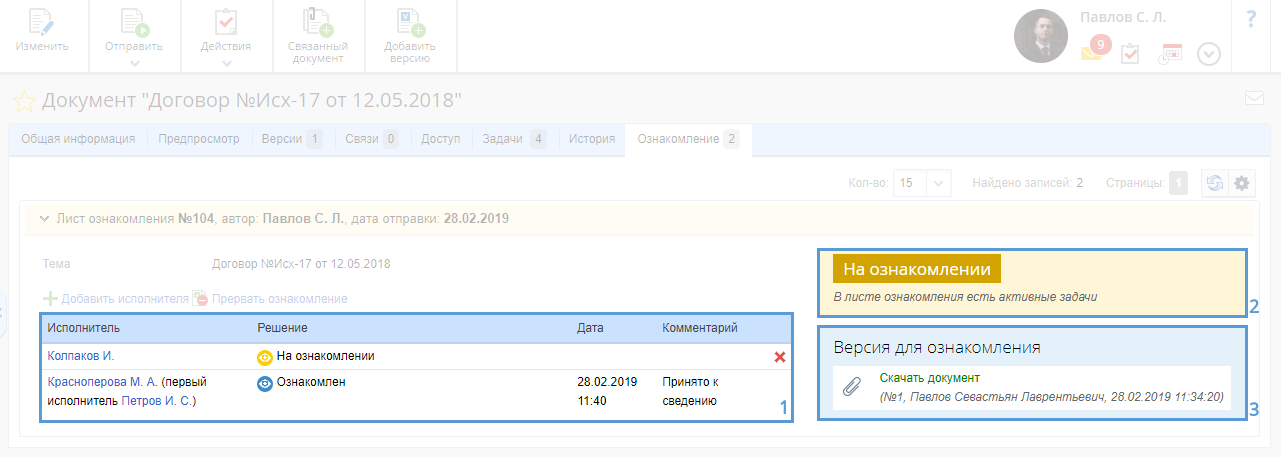The image size is (1281, 457).
Task: Switch to the История tab
Action: 592,139
